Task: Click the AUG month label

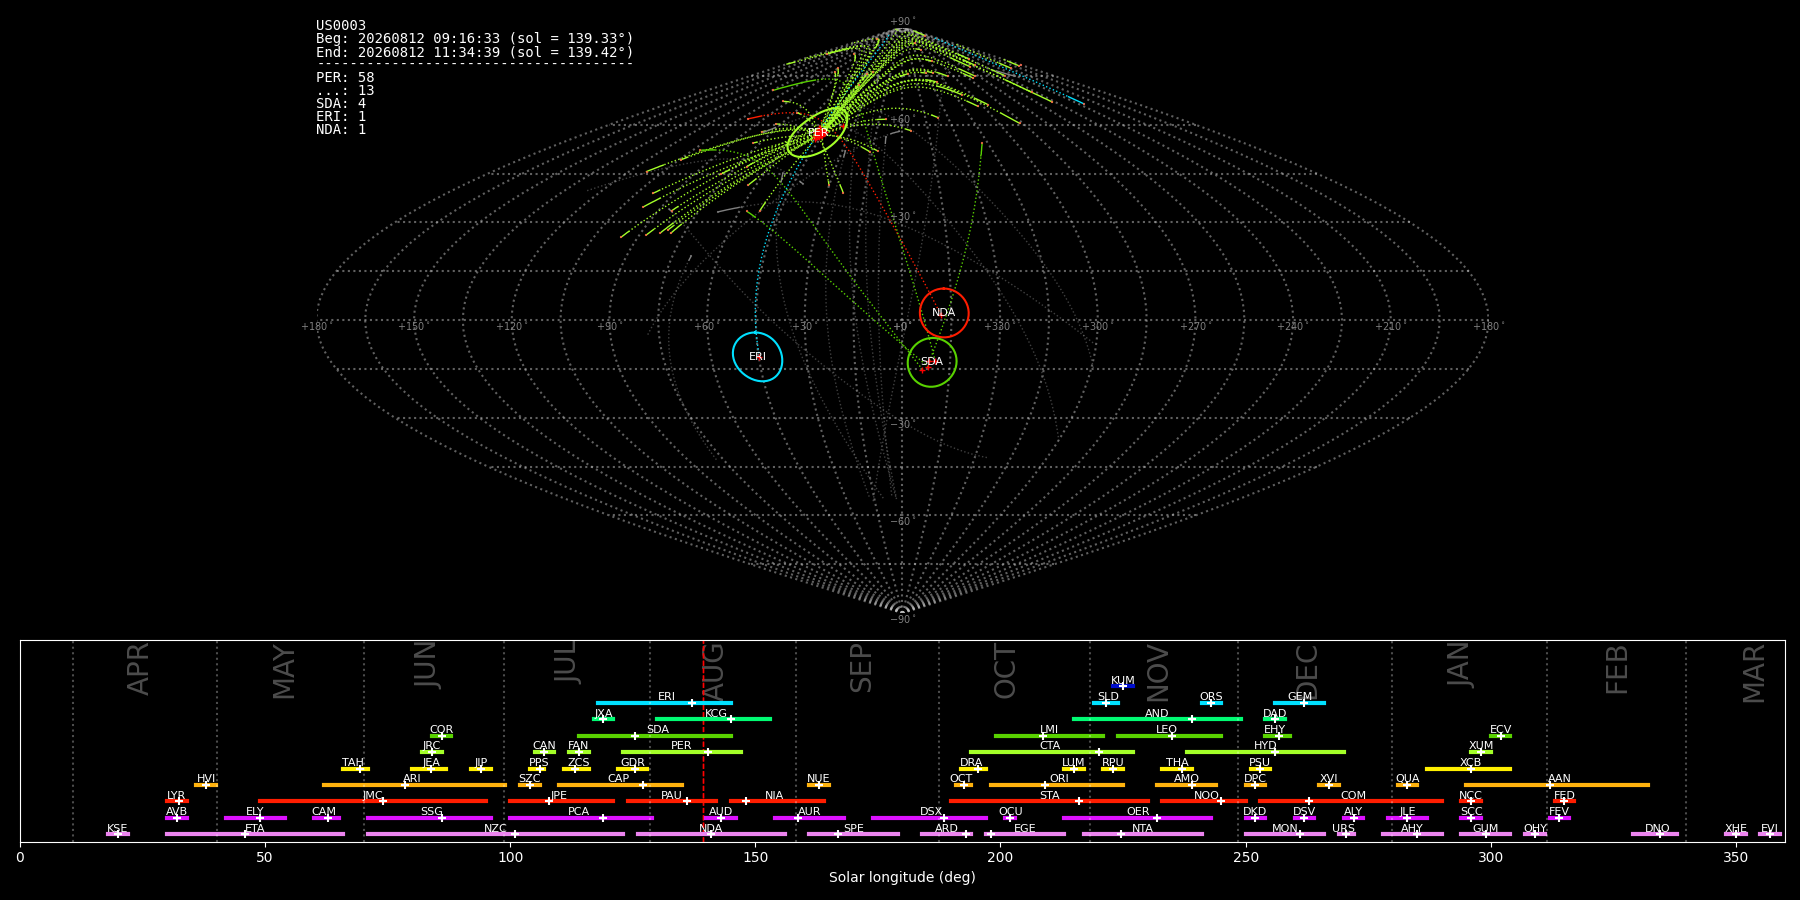Action: click(713, 672)
